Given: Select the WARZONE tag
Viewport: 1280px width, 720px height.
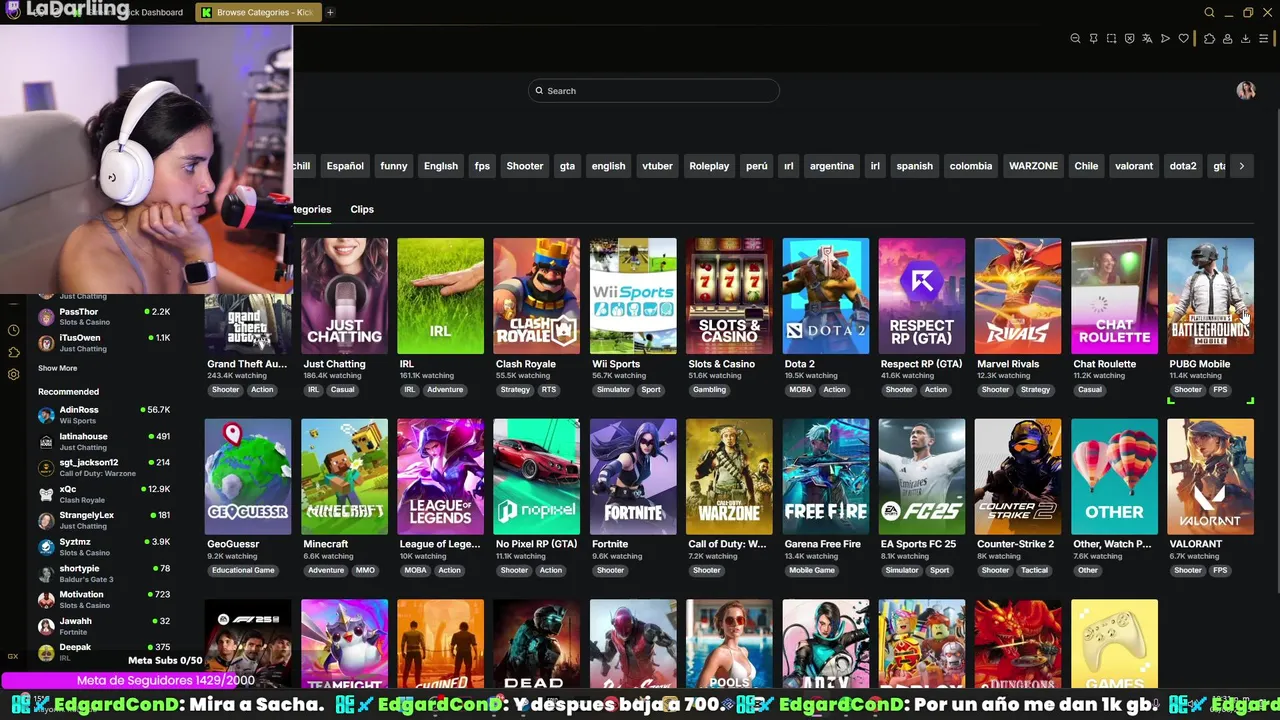Looking at the screenshot, I should pos(1033,166).
